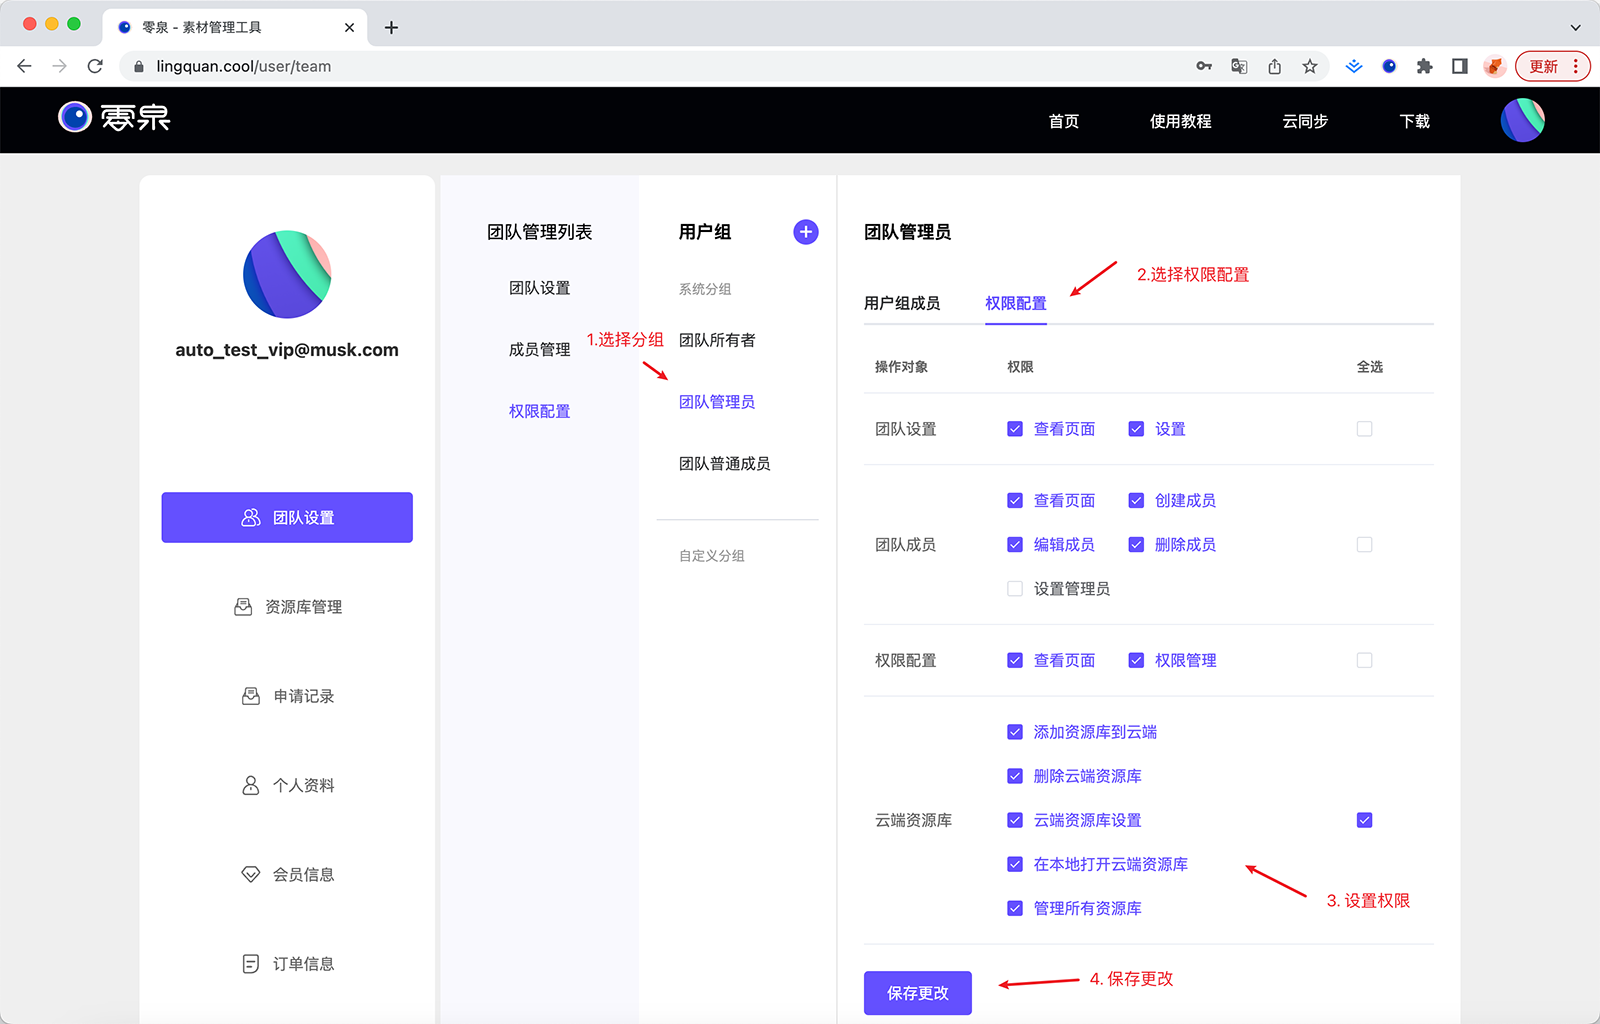The height and width of the screenshot is (1024, 1600).
Task: Open the user avatar in top navigation
Action: pyautogui.click(x=1522, y=120)
